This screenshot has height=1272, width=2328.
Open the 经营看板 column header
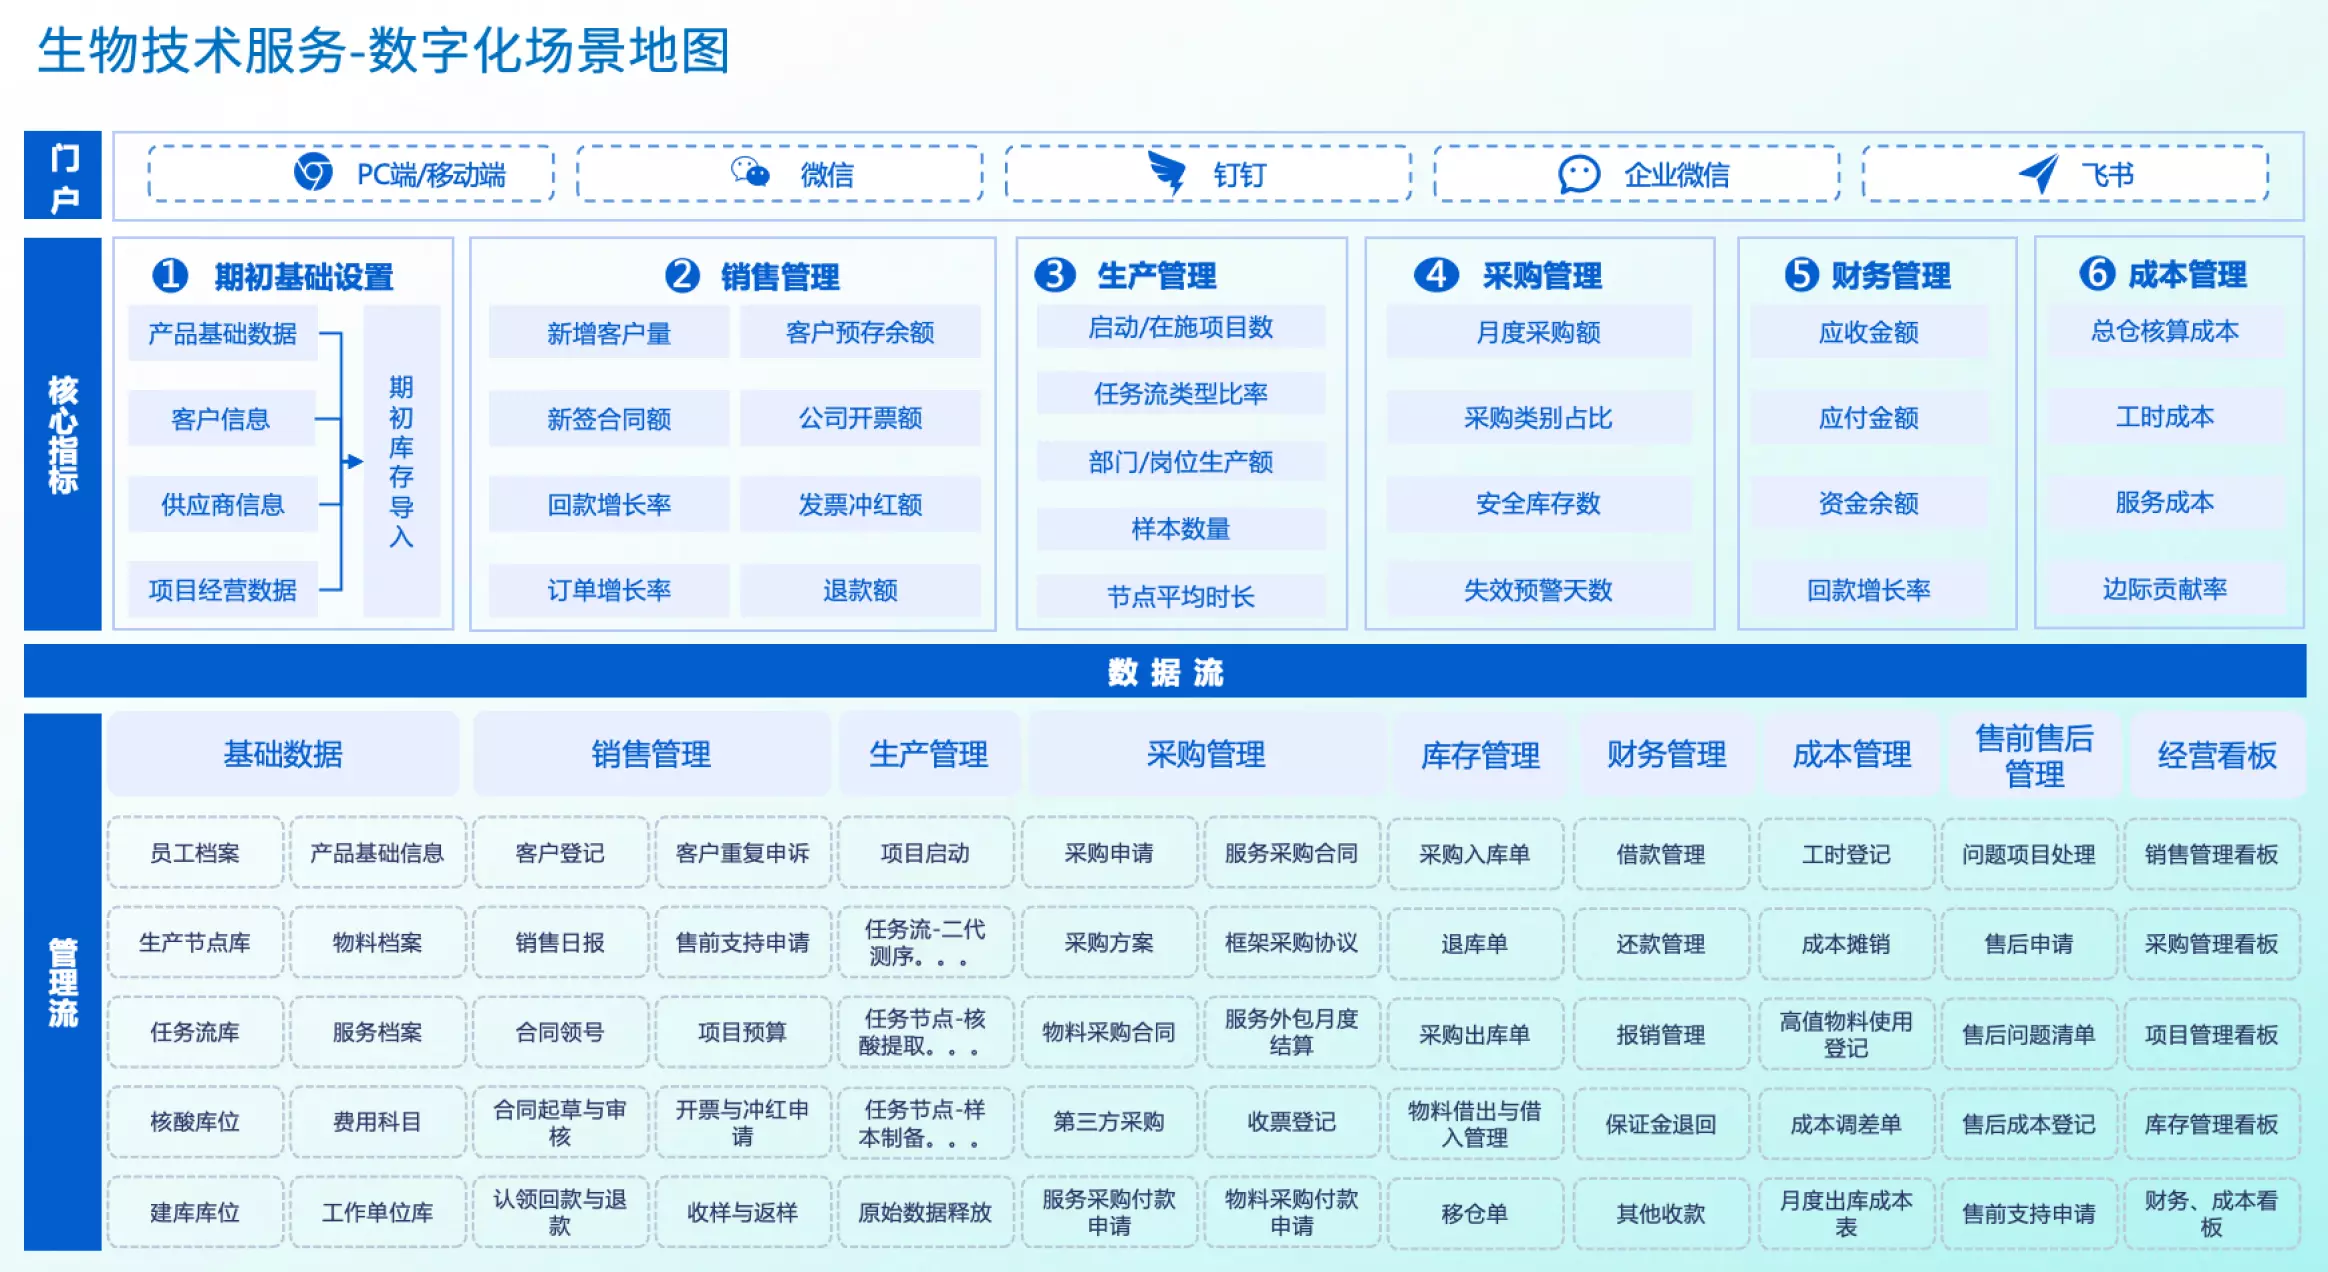pyautogui.click(x=2216, y=755)
